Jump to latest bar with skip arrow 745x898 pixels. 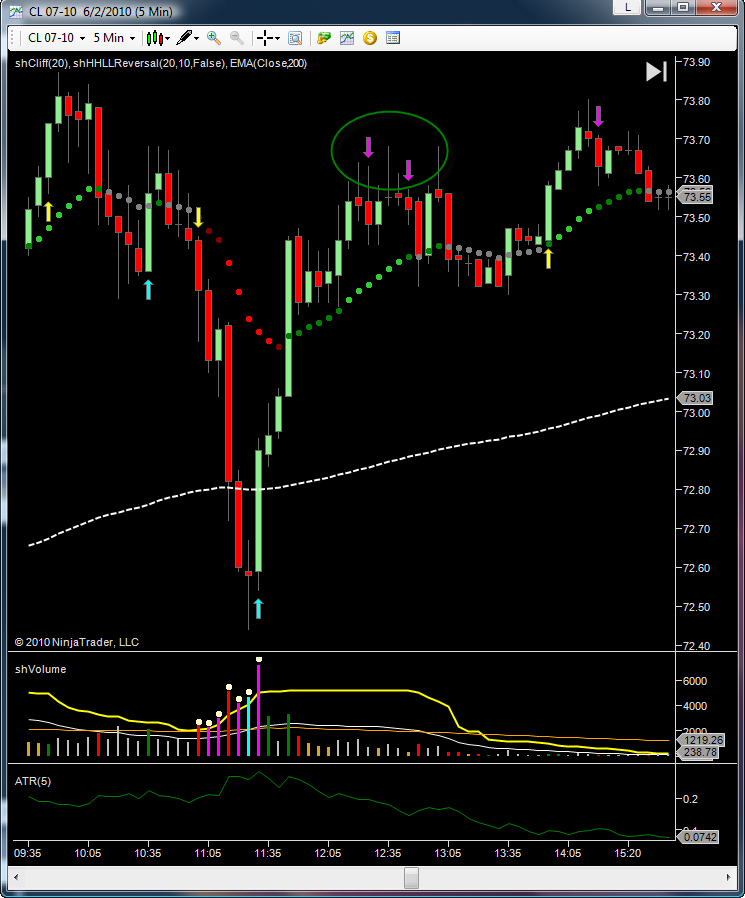click(x=656, y=72)
